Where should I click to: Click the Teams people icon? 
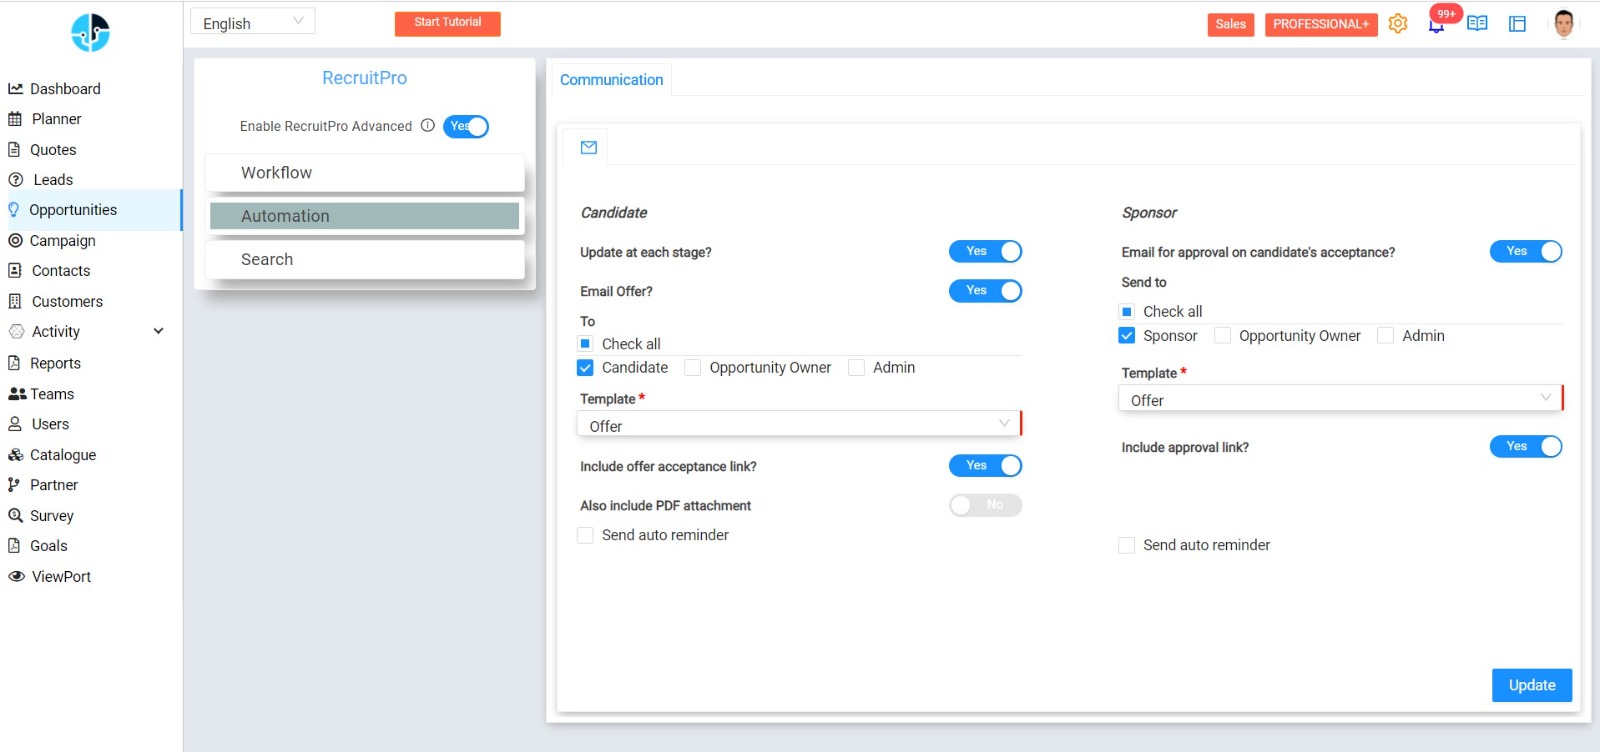point(17,394)
